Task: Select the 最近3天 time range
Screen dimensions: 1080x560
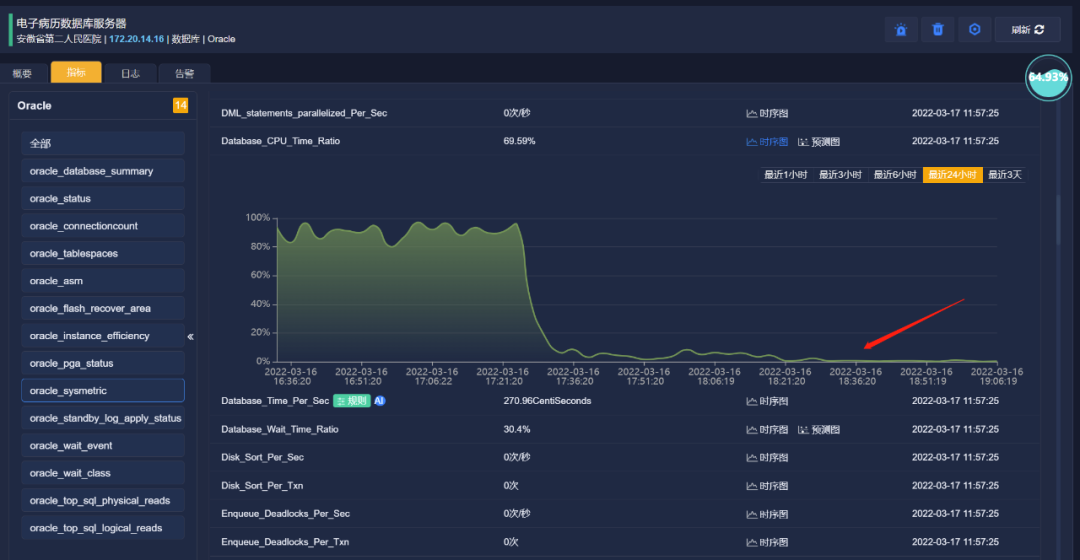Action: 1005,175
